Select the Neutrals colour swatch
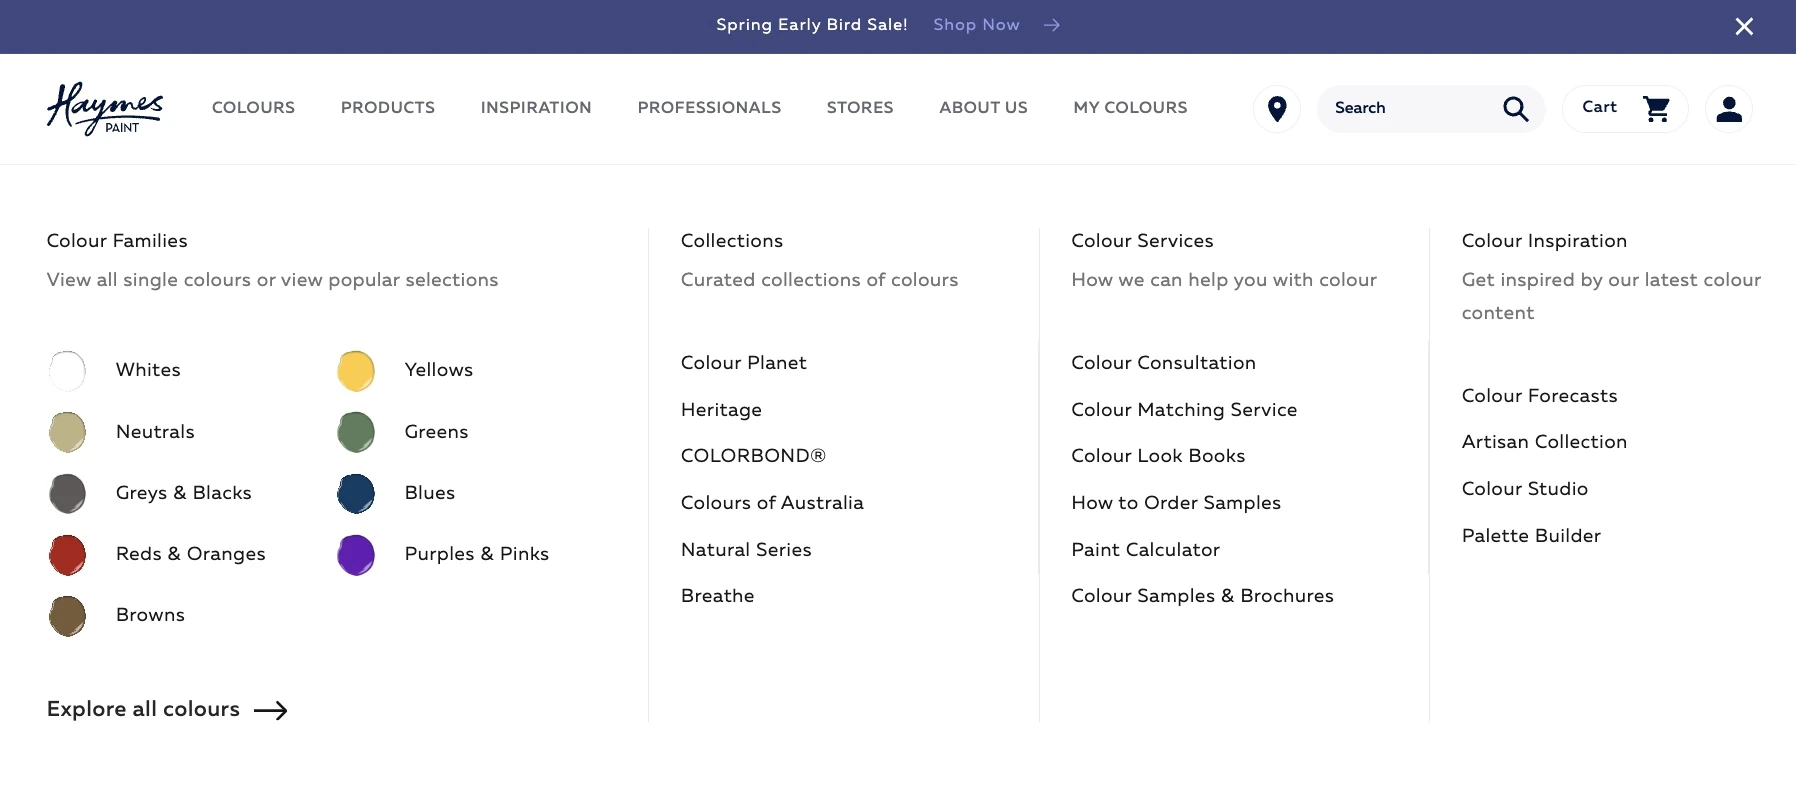Image resolution: width=1796 pixels, height=786 pixels. coord(67,432)
